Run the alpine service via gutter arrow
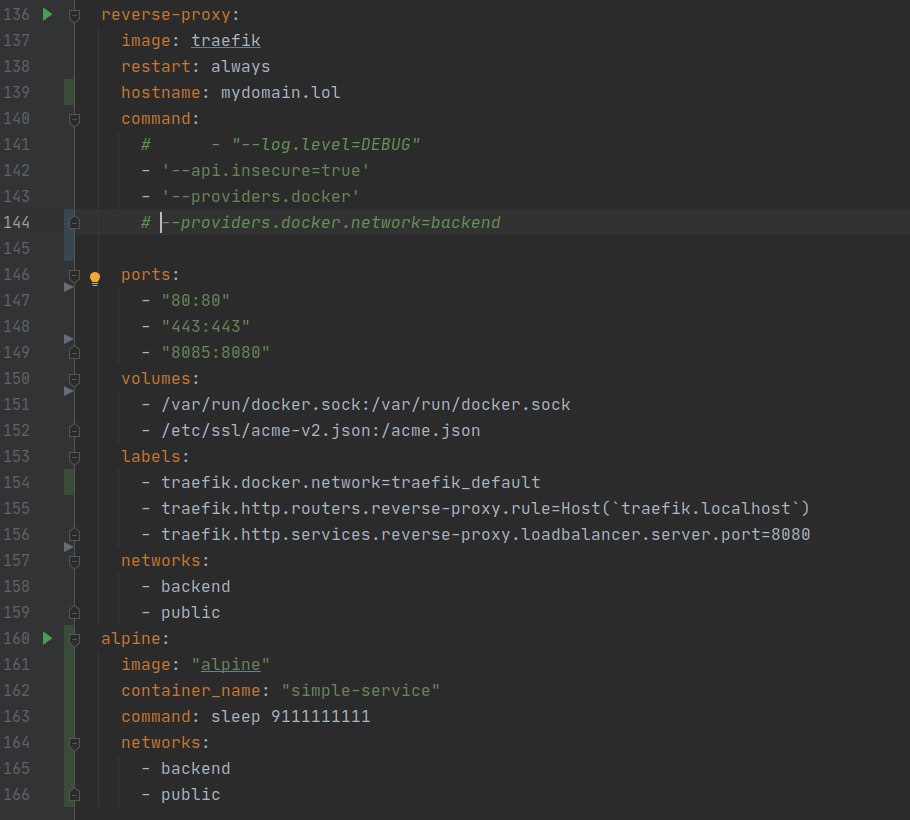910x820 pixels. 48,638
